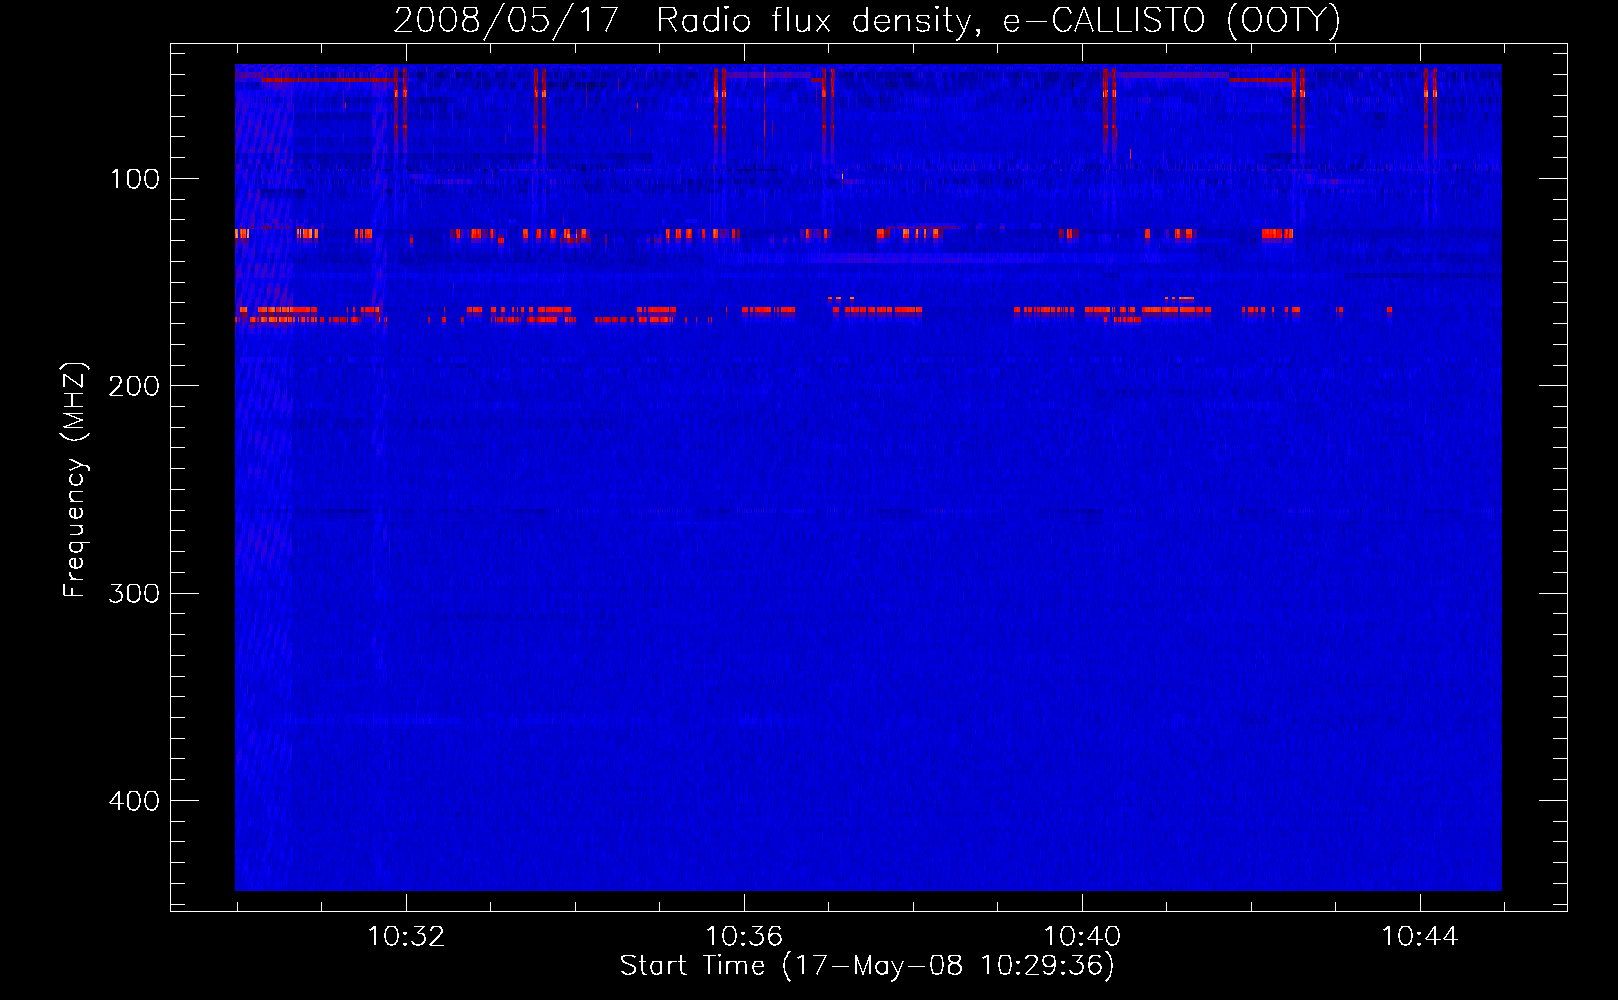Image resolution: width=1618 pixels, height=1000 pixels.
Task: Click the 10:32 time tick label
Action: pos(406,937)
